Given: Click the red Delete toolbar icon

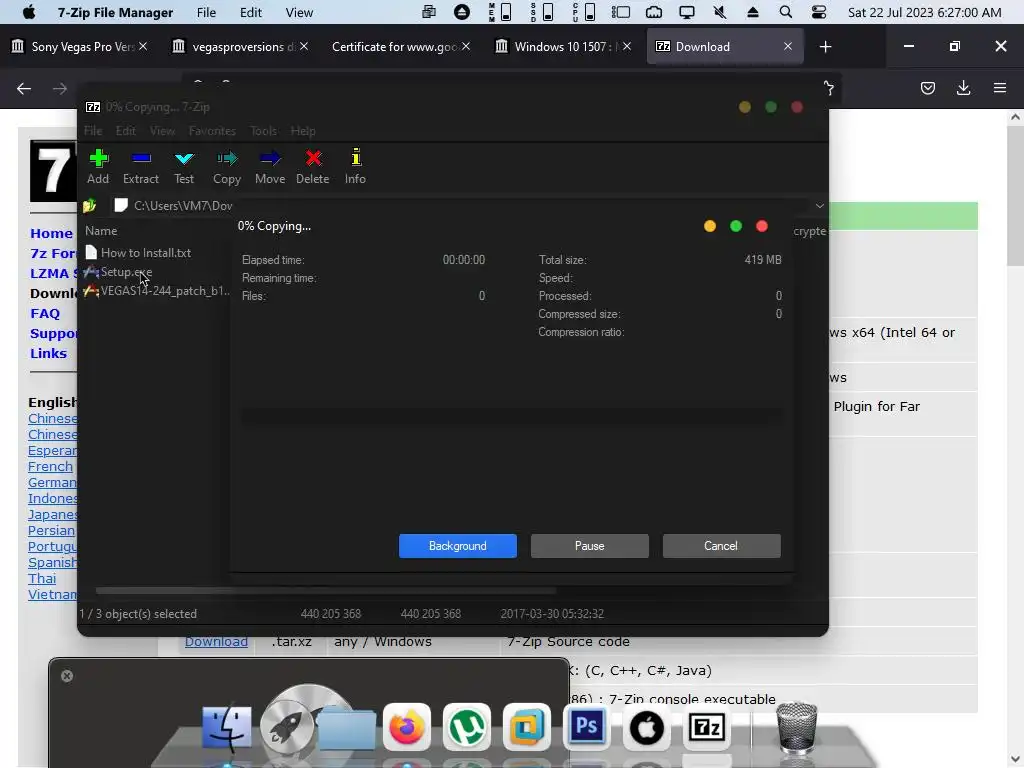Looking at the screenshot, I should coord(313,167).
